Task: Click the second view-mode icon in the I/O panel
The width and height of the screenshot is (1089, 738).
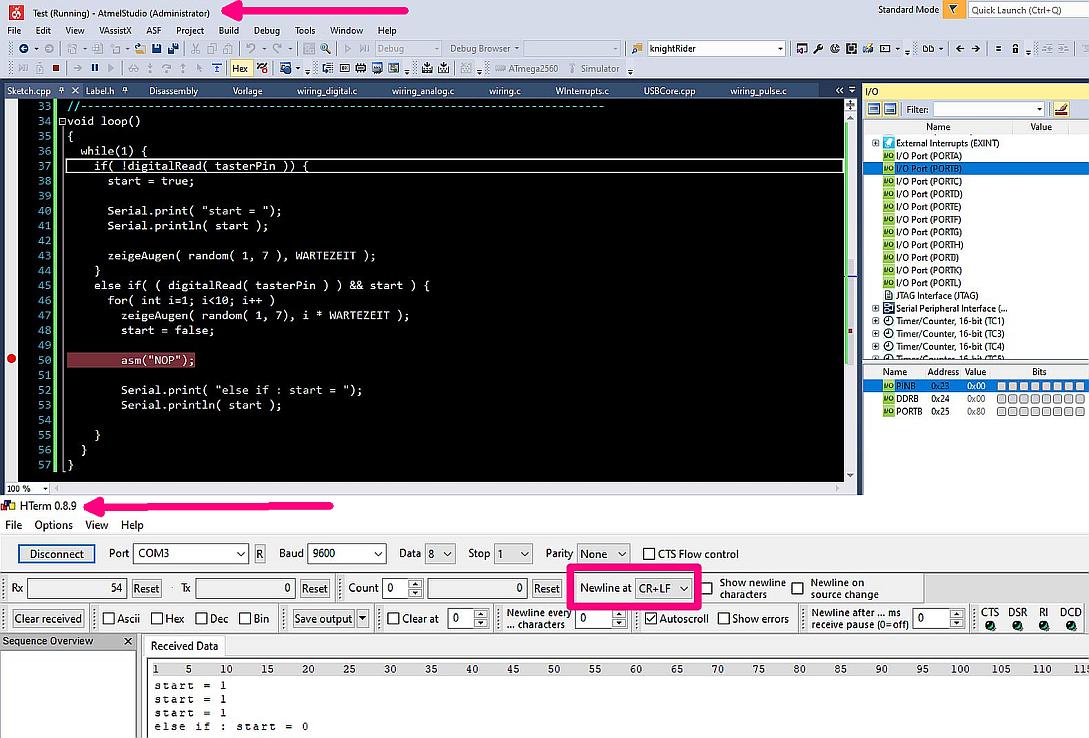Action: click(x=890, y=109)
